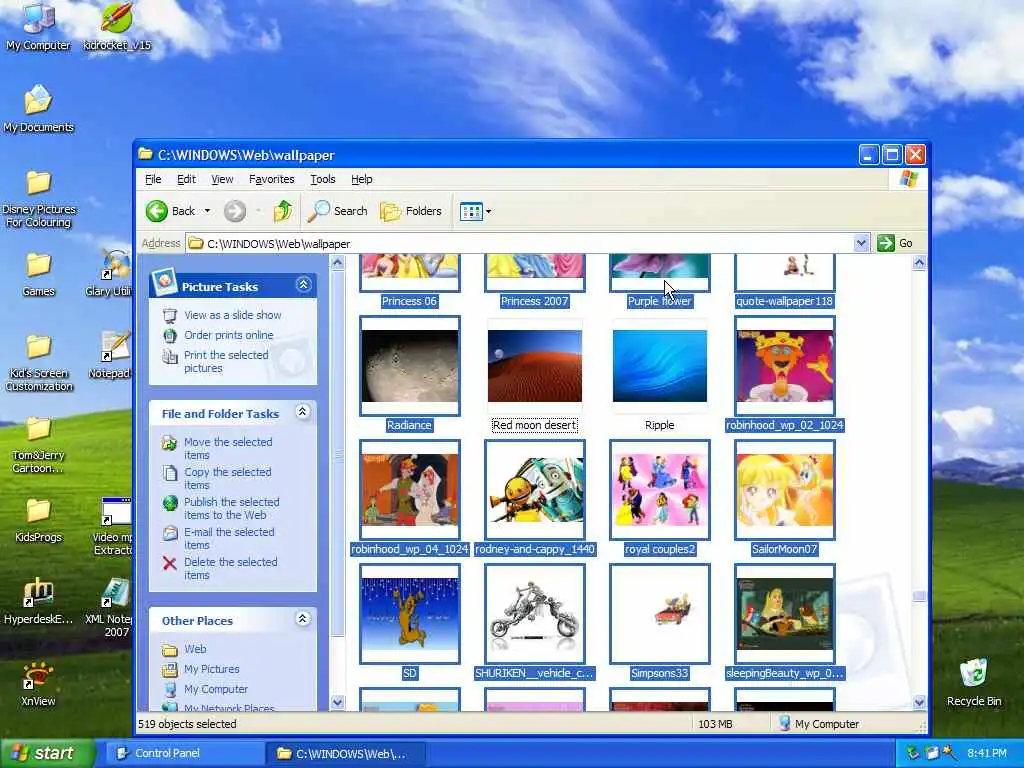Click E-mail the selected items
Screen dimensions: 1024x768
pos(229,538)
